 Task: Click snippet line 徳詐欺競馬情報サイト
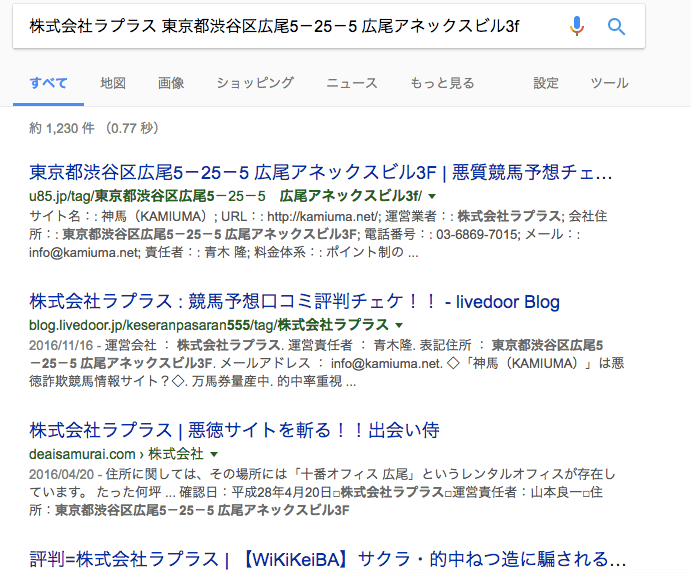point(193,381)
